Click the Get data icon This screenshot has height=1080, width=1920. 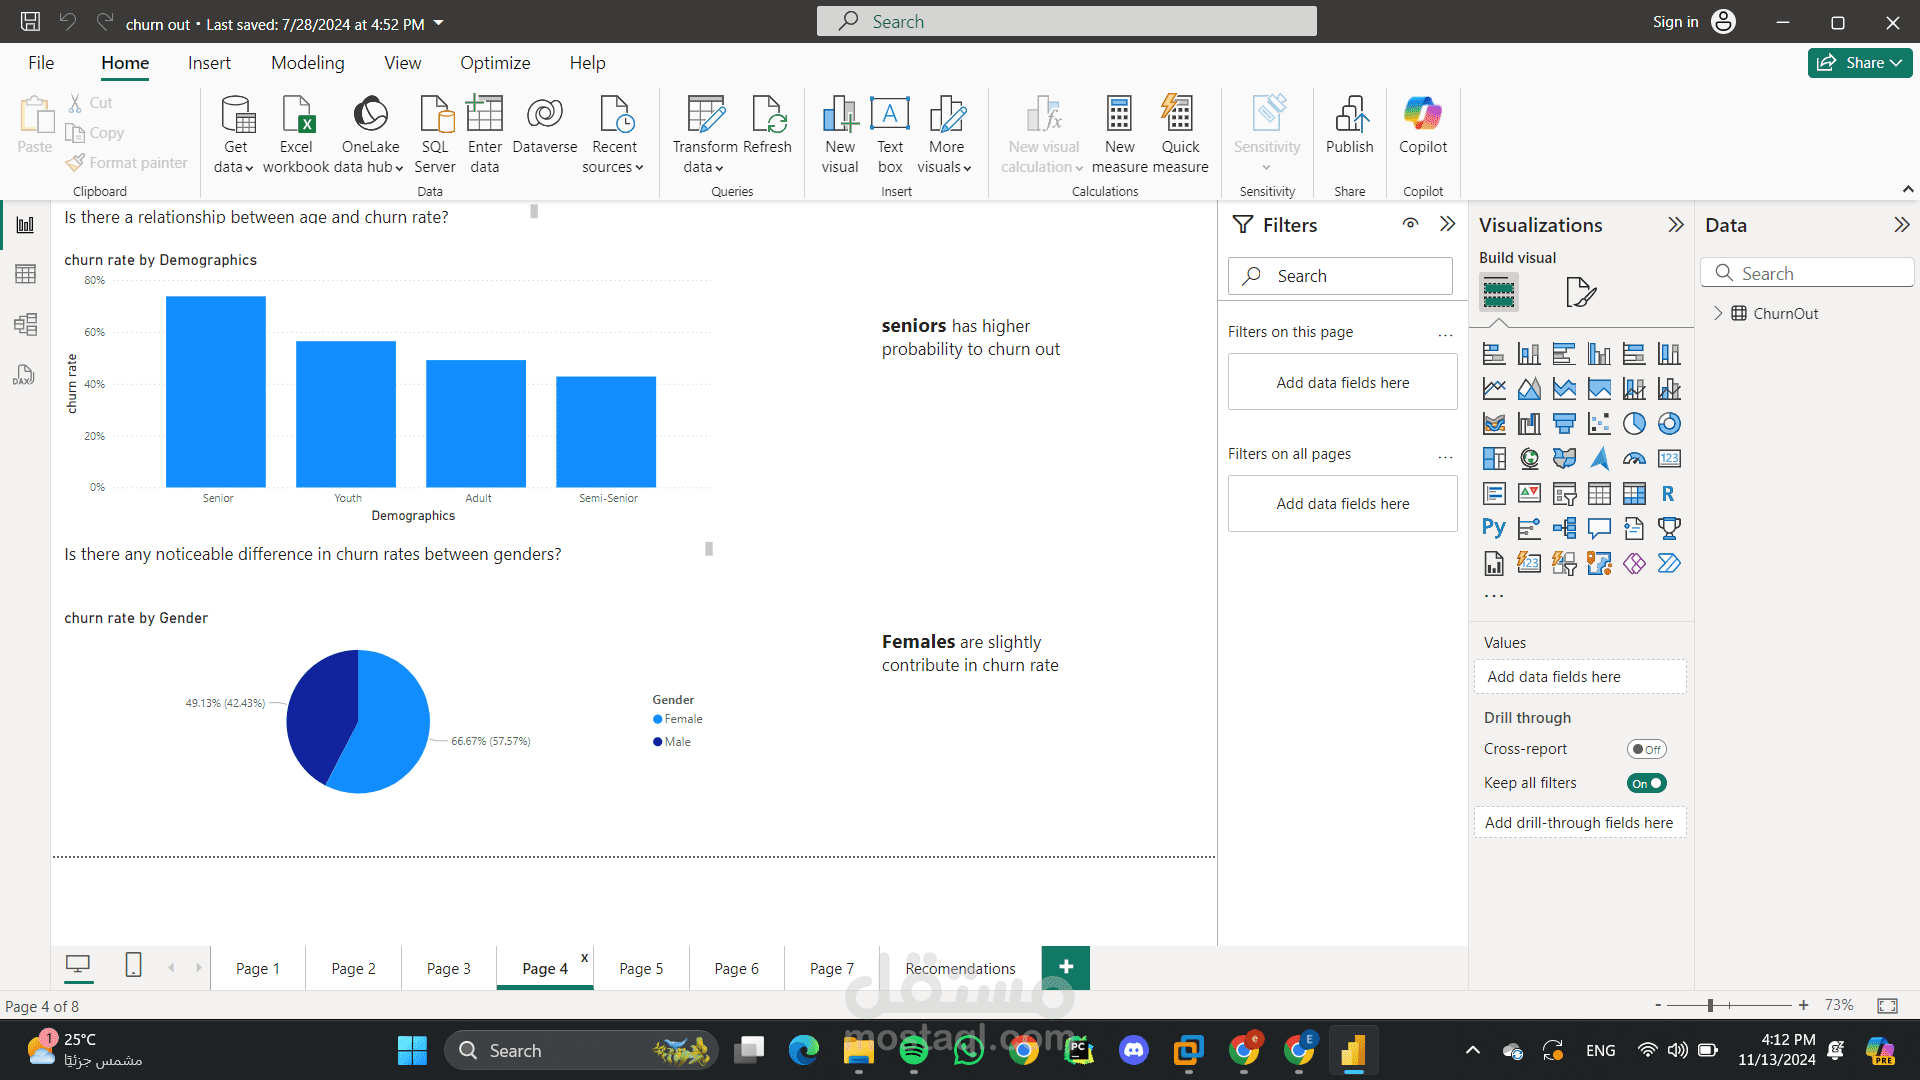(x=237, y=116)
